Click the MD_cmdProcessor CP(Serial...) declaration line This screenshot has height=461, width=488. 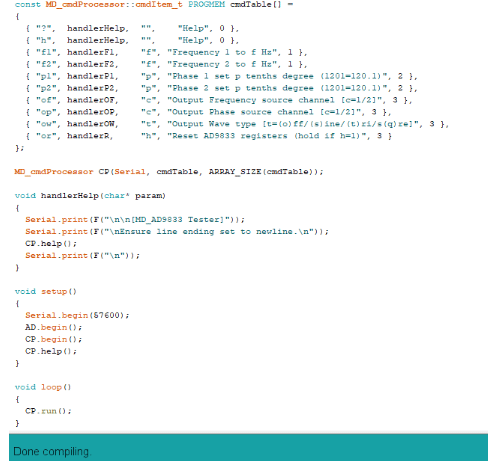coord(169,172)
